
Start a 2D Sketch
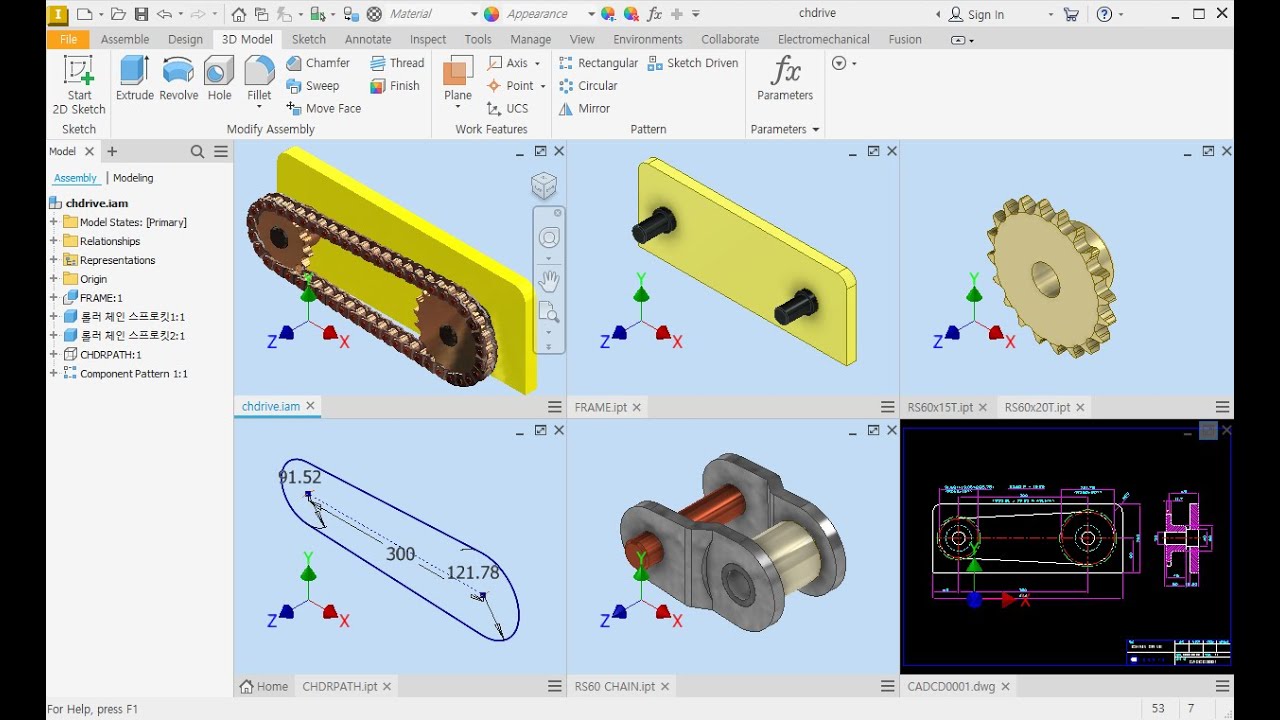click(79, 85)
